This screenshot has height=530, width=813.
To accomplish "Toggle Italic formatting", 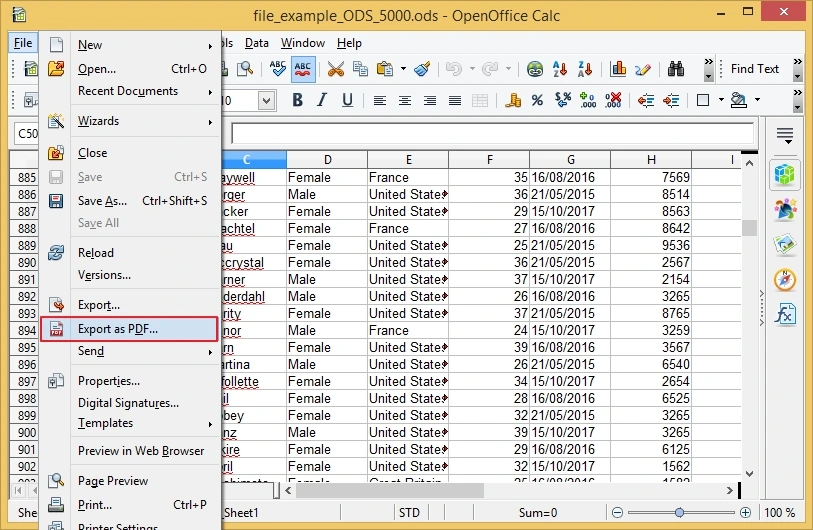I will coord(322,100).
